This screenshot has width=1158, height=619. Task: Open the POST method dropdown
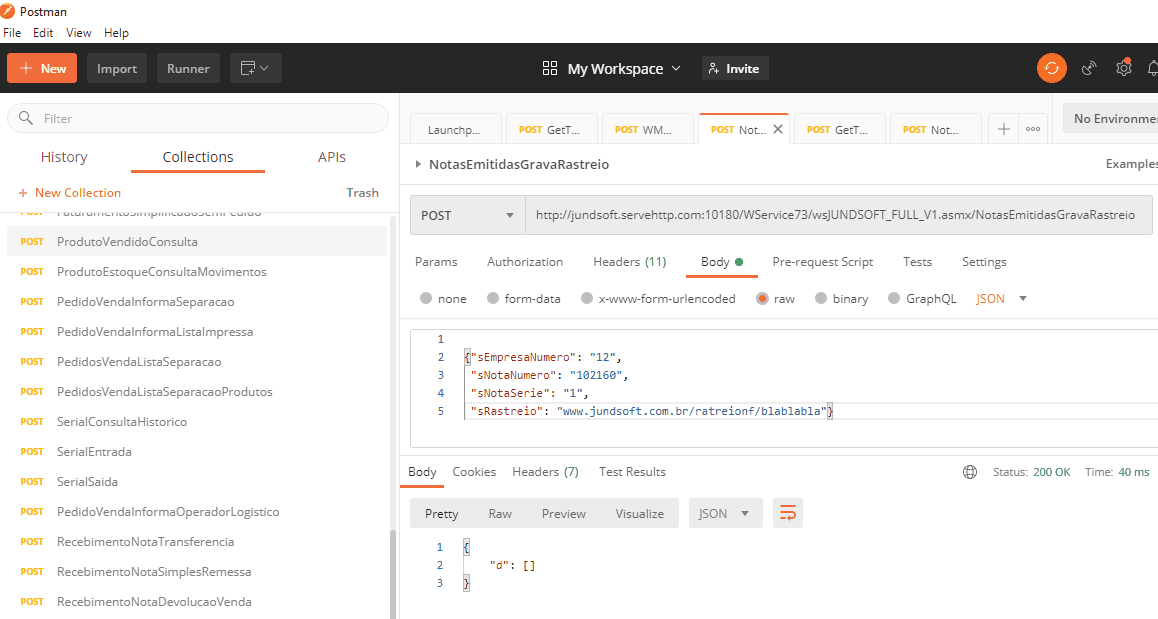(x=467, y=215)
